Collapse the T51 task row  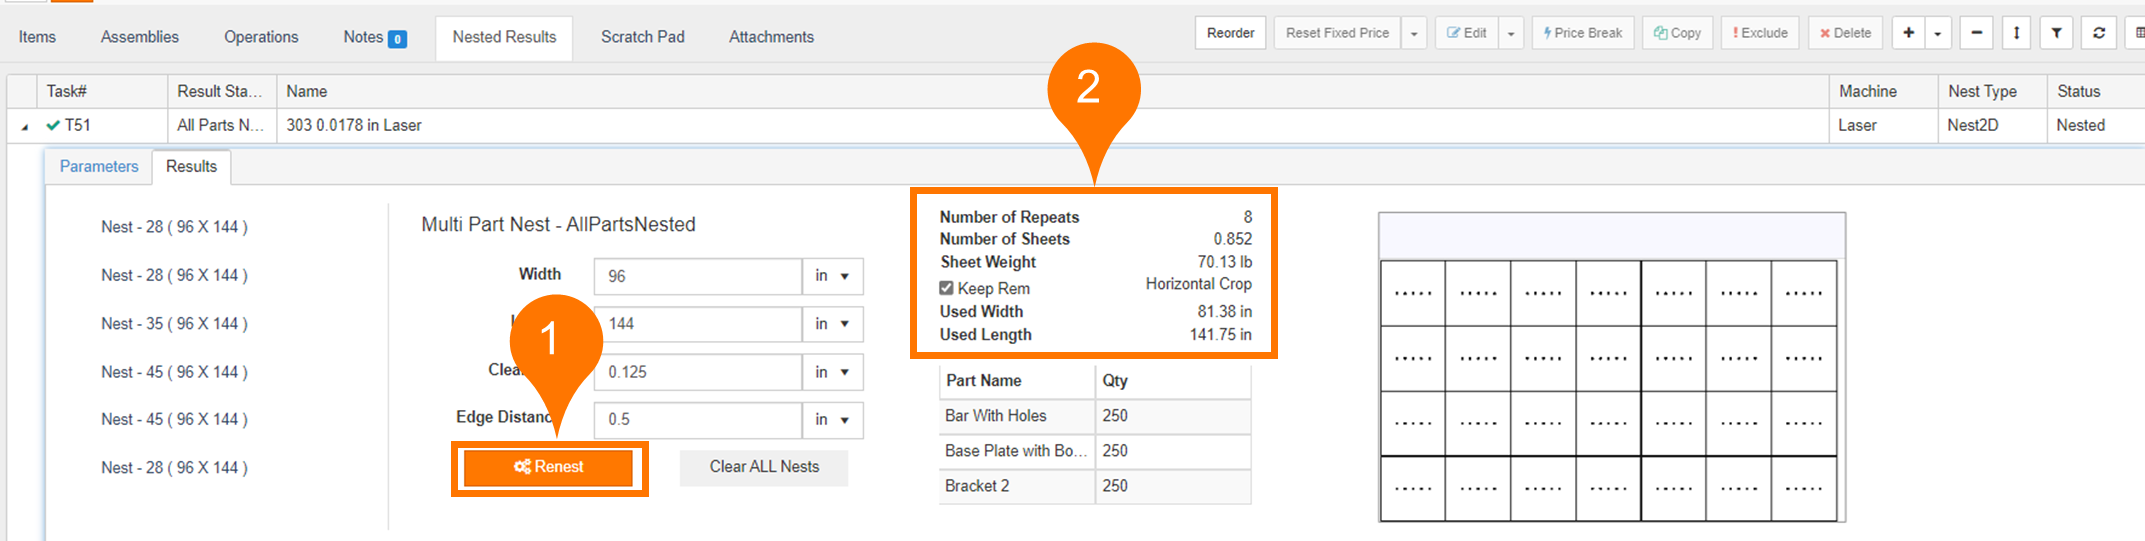[24, 126]
